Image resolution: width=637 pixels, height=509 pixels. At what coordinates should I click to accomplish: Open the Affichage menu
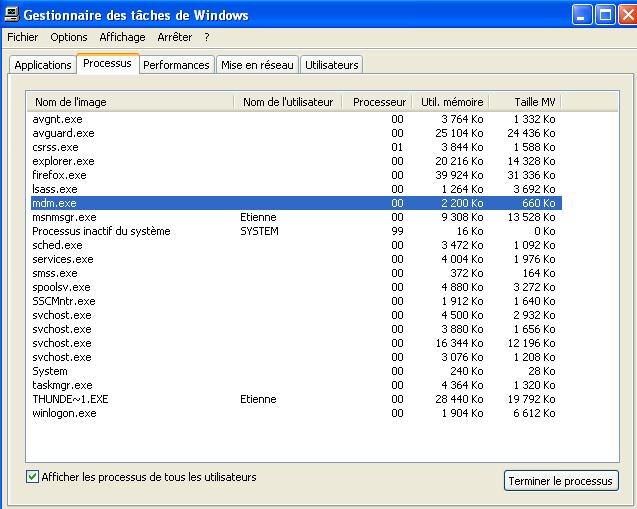pos(122,37)
